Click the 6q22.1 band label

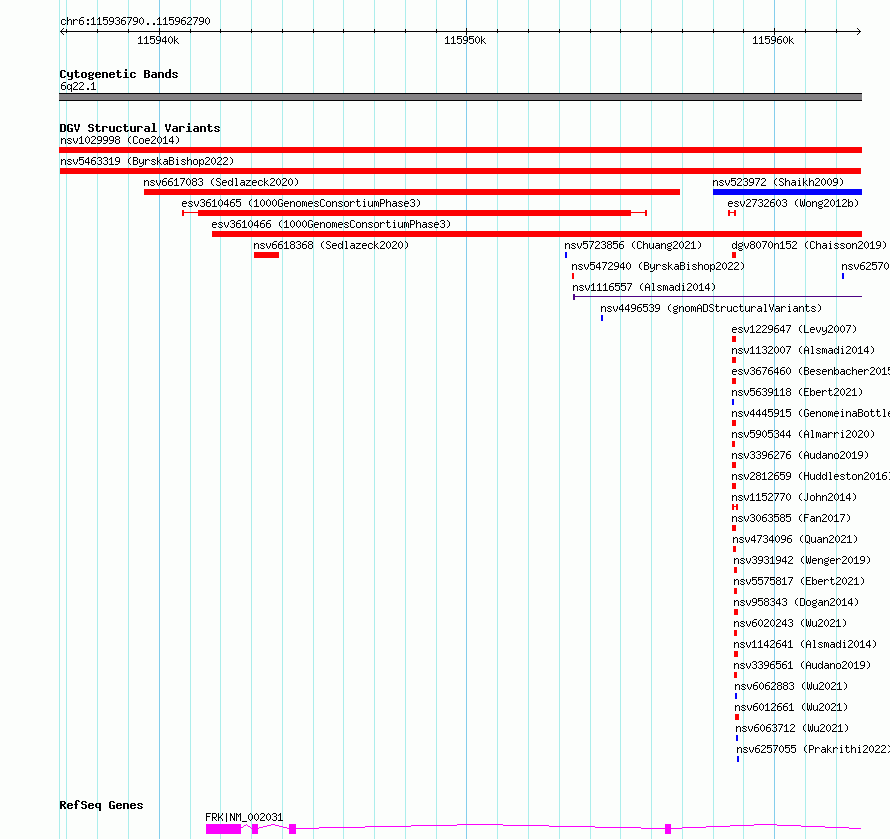coord(78,86)
